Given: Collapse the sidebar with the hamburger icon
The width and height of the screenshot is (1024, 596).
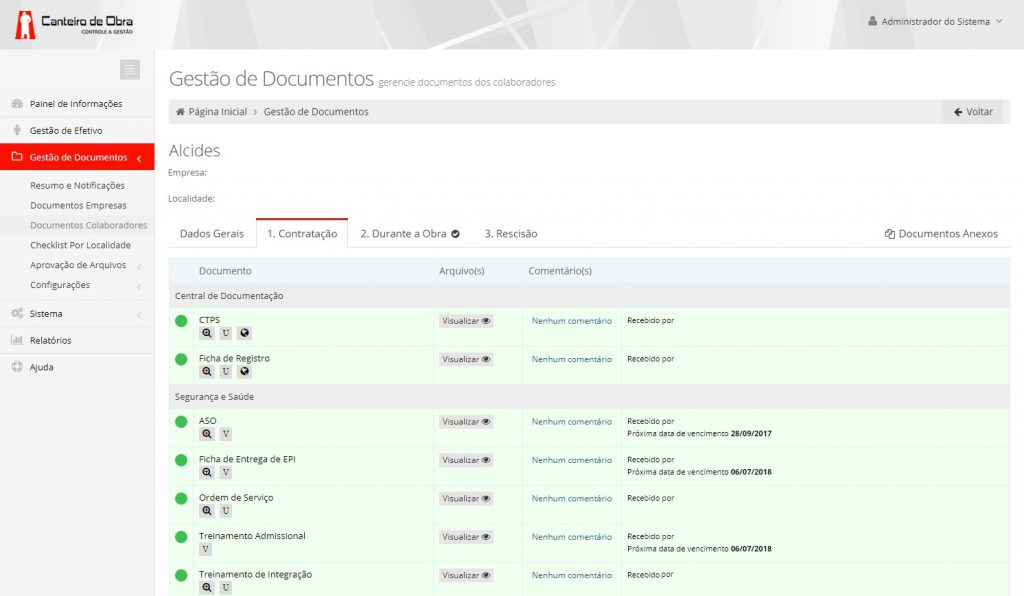Looking at the screenshot, I should [x=130, y=70].
